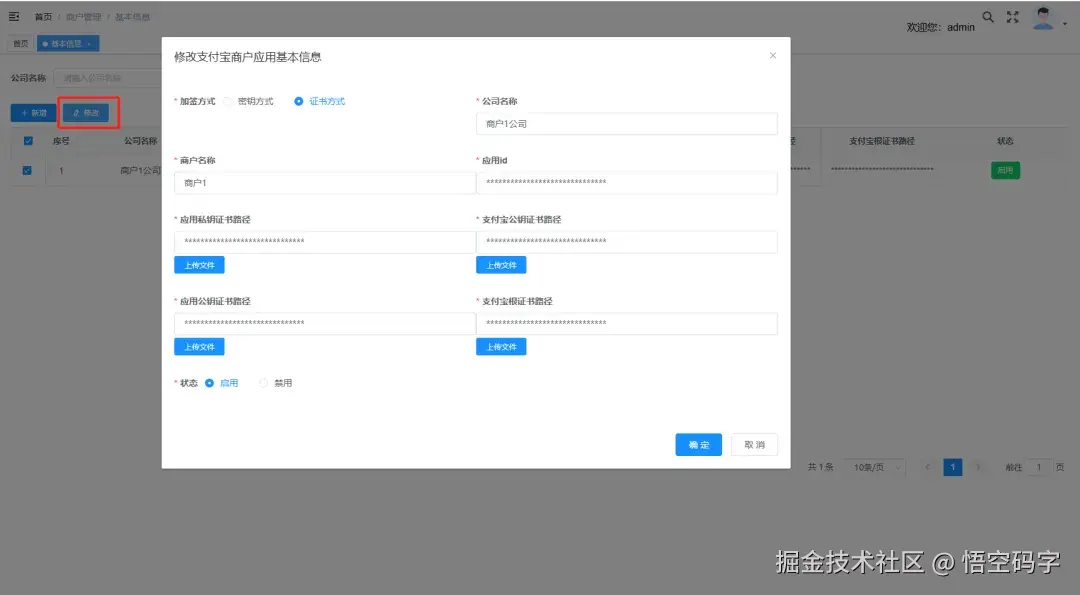Screen dimensions: 1080x595
Task: Click the next page arrow
Action: pyautogui.click(x=977, y=467)
